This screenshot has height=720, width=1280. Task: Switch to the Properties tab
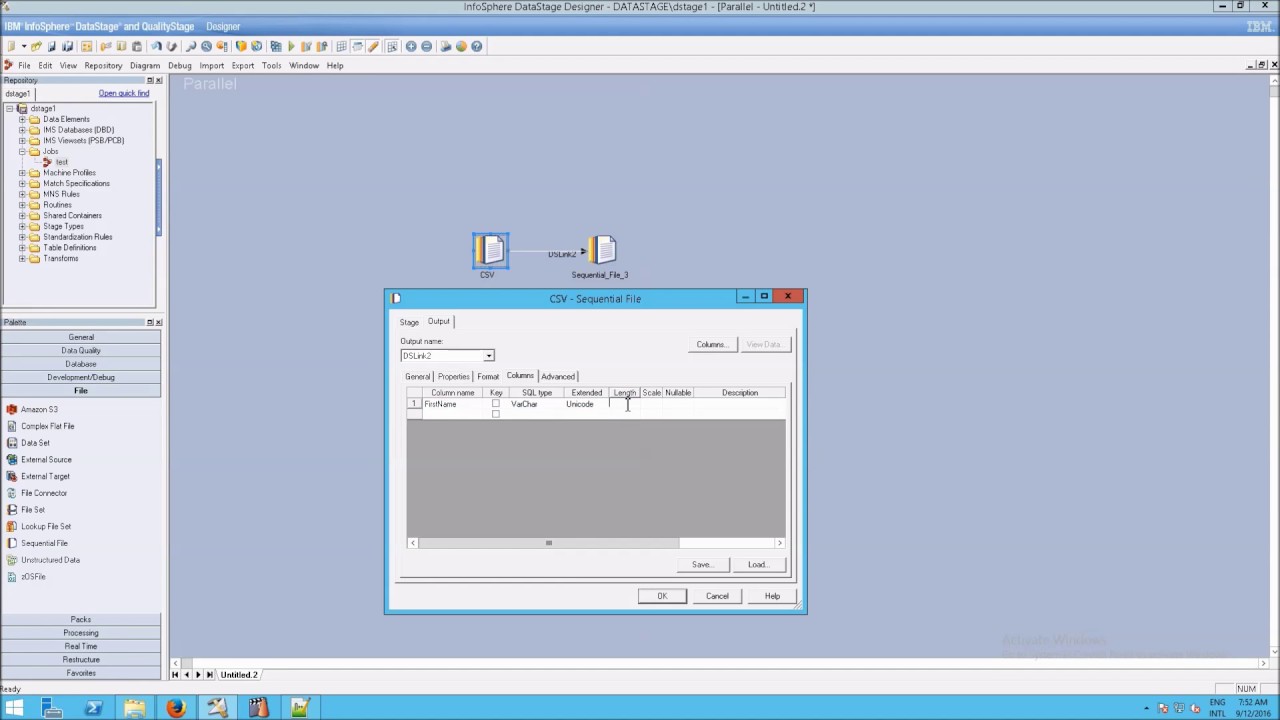pos(453,377)
